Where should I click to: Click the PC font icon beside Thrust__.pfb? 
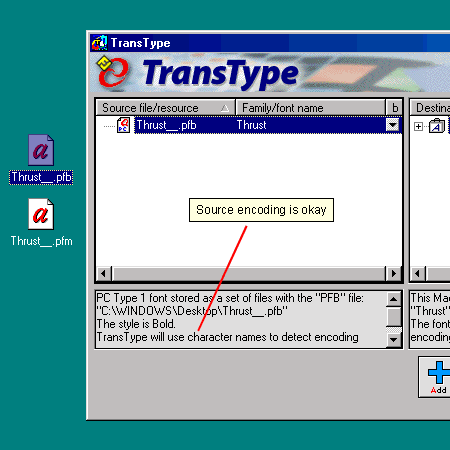(123, 125)
